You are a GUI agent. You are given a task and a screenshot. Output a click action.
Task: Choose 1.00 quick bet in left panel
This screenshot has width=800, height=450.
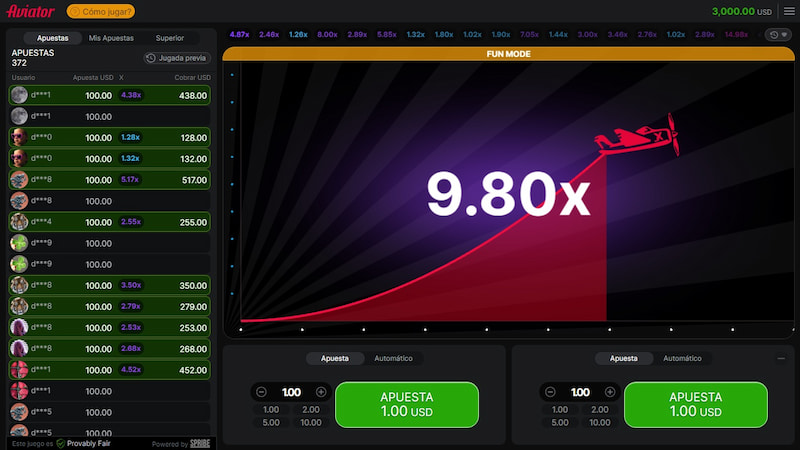point(271,409)
